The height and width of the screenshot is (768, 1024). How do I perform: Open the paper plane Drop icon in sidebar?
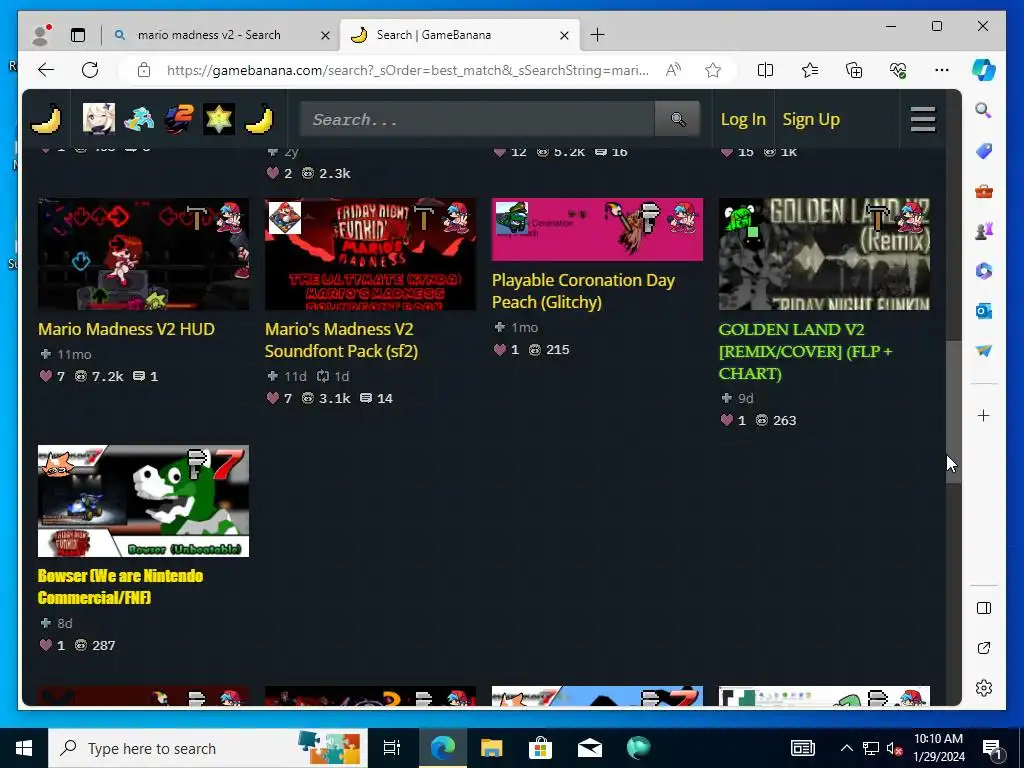pos(984,351)
